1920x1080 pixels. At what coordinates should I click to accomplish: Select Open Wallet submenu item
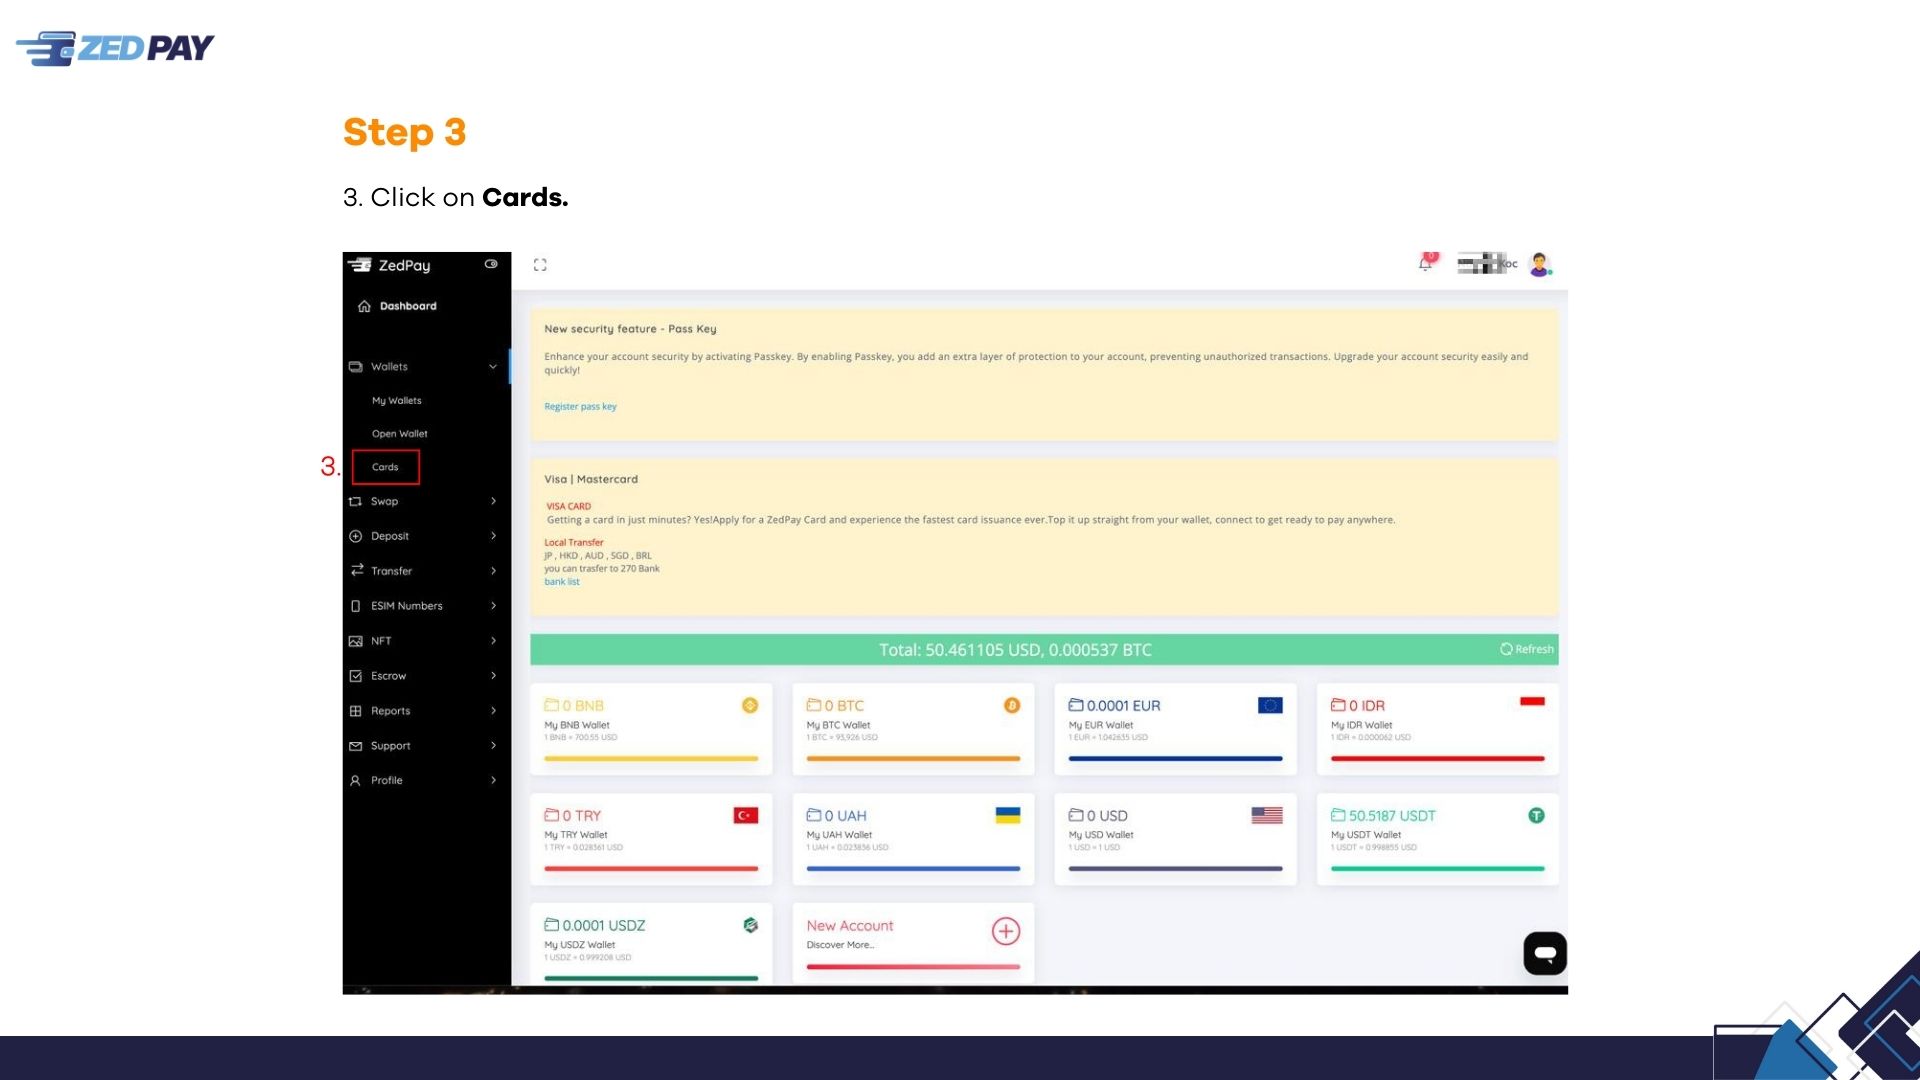click(x=400, y=434)
